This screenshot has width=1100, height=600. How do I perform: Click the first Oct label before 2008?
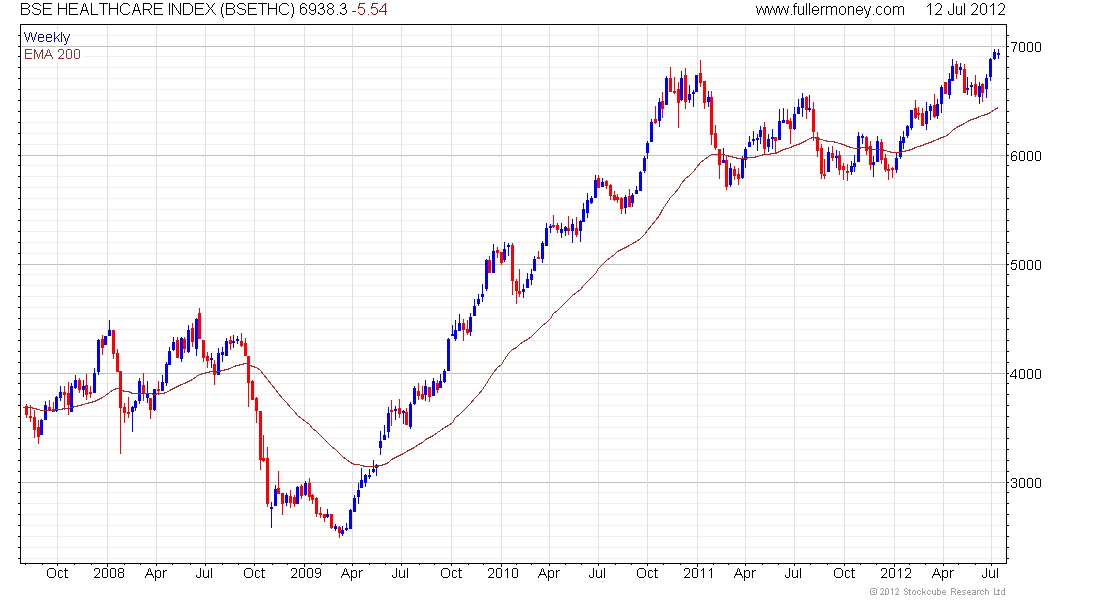coord(57,573)
